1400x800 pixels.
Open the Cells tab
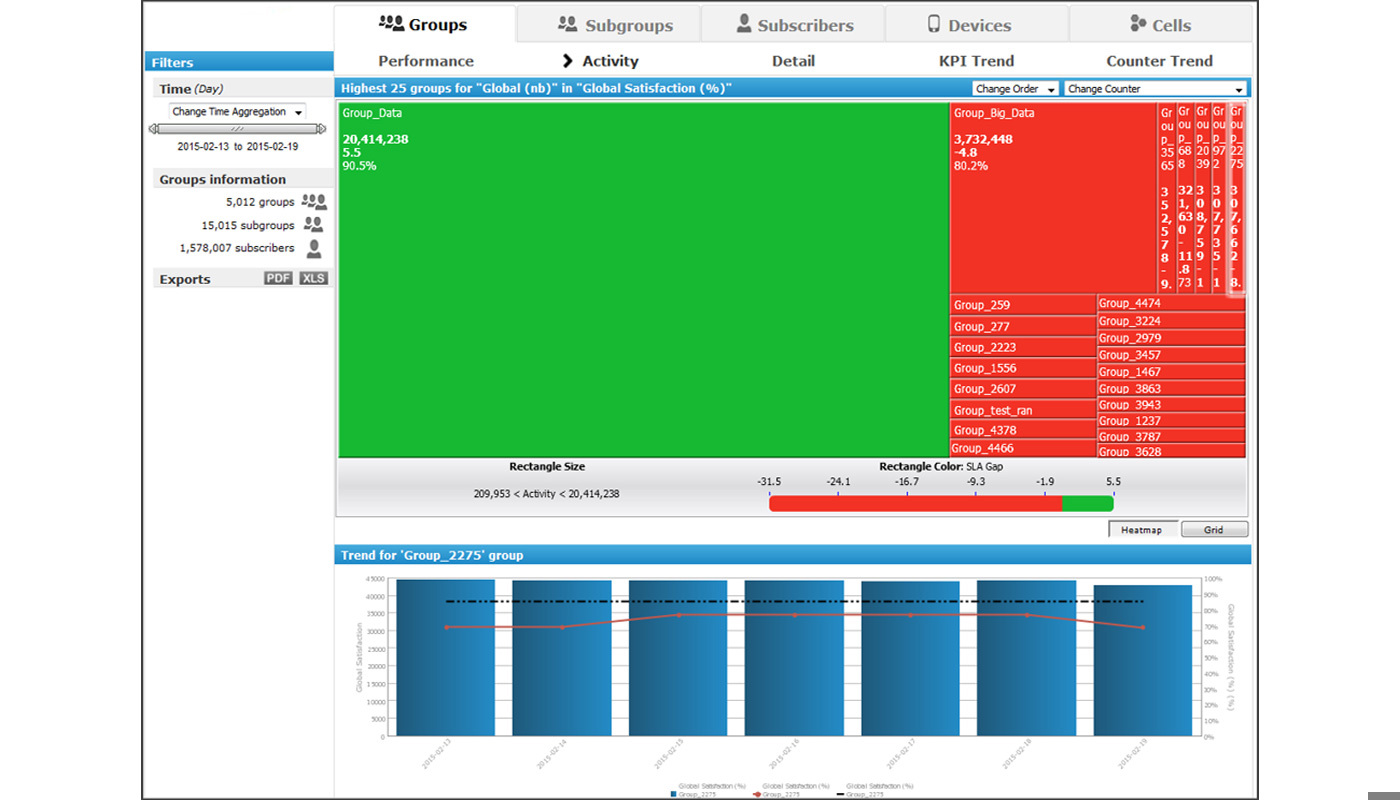pyautogui.click(x=1160, y=25)
